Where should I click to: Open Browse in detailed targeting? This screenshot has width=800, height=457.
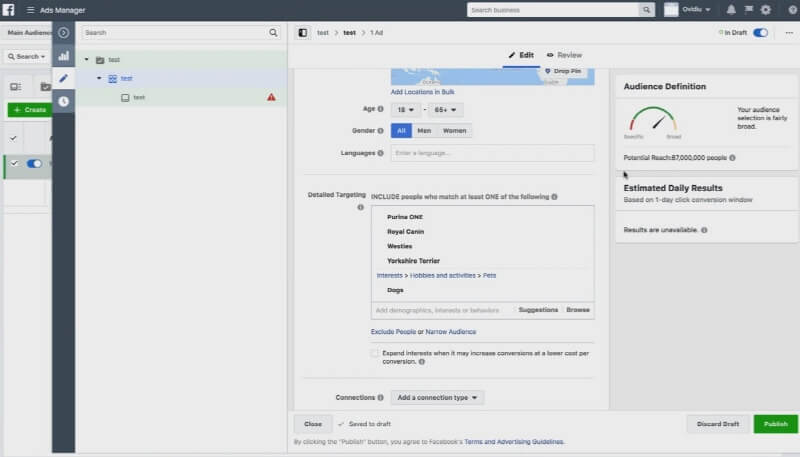tap(578, 310)
